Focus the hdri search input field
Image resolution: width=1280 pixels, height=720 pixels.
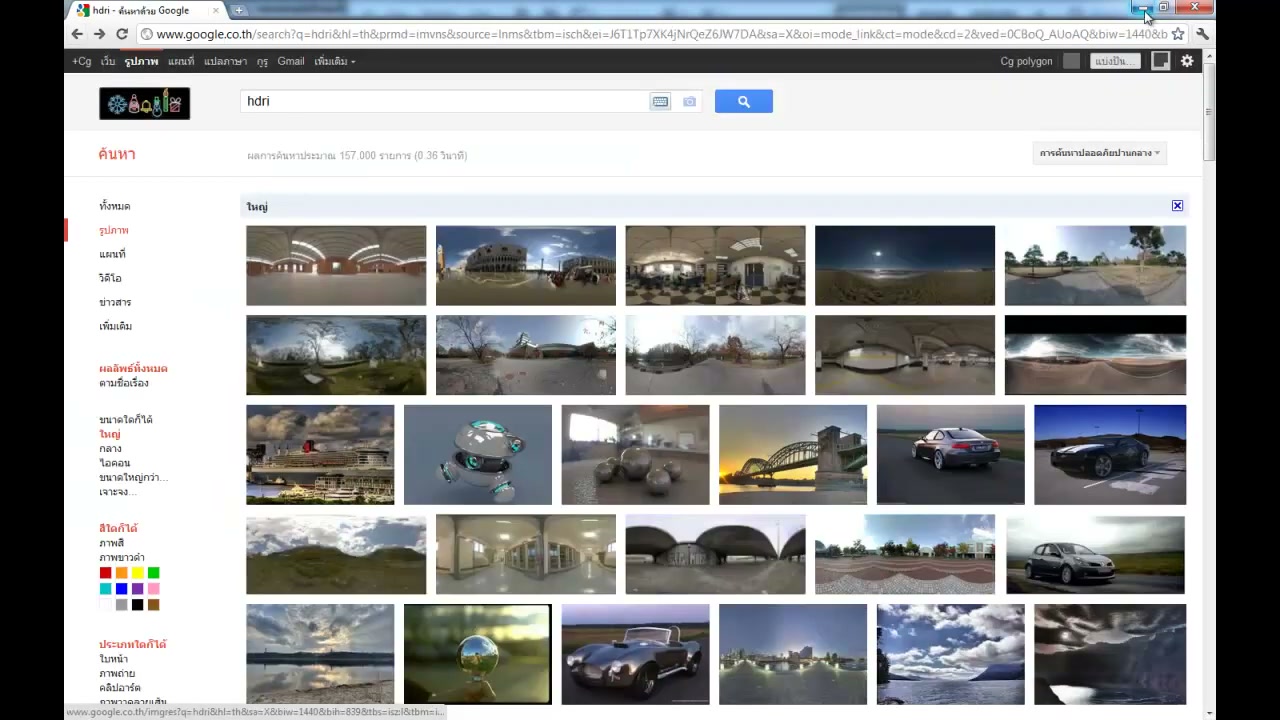click(x=445, y=101)
